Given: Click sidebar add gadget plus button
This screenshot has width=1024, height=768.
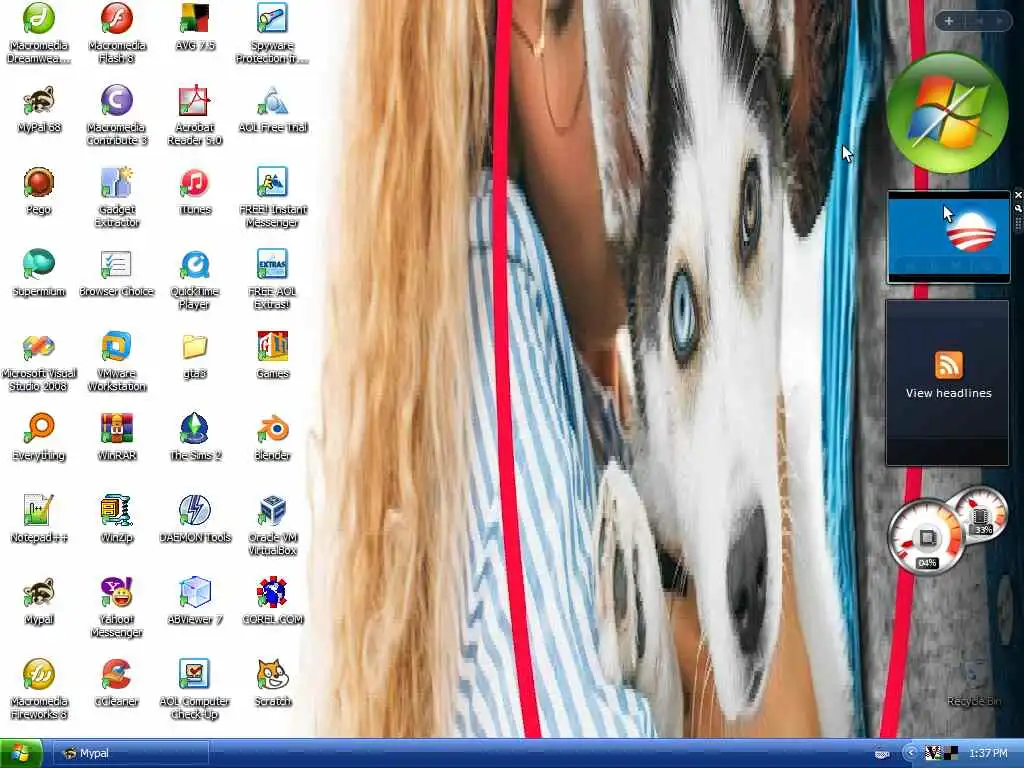Looking at the screenshot, I should point(949,21).
